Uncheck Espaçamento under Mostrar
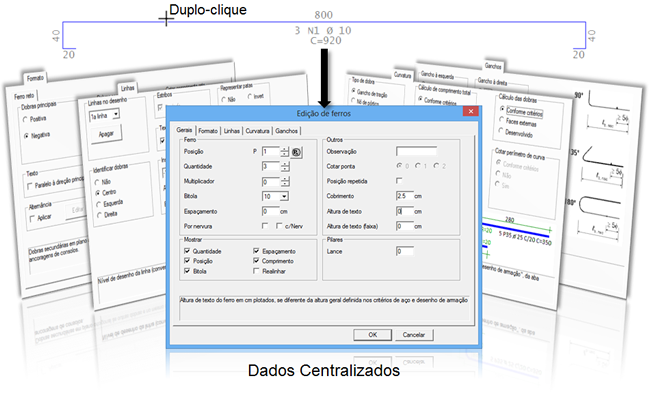The height and width of the screenshot is (394, 650). click(x=256, y=251)
